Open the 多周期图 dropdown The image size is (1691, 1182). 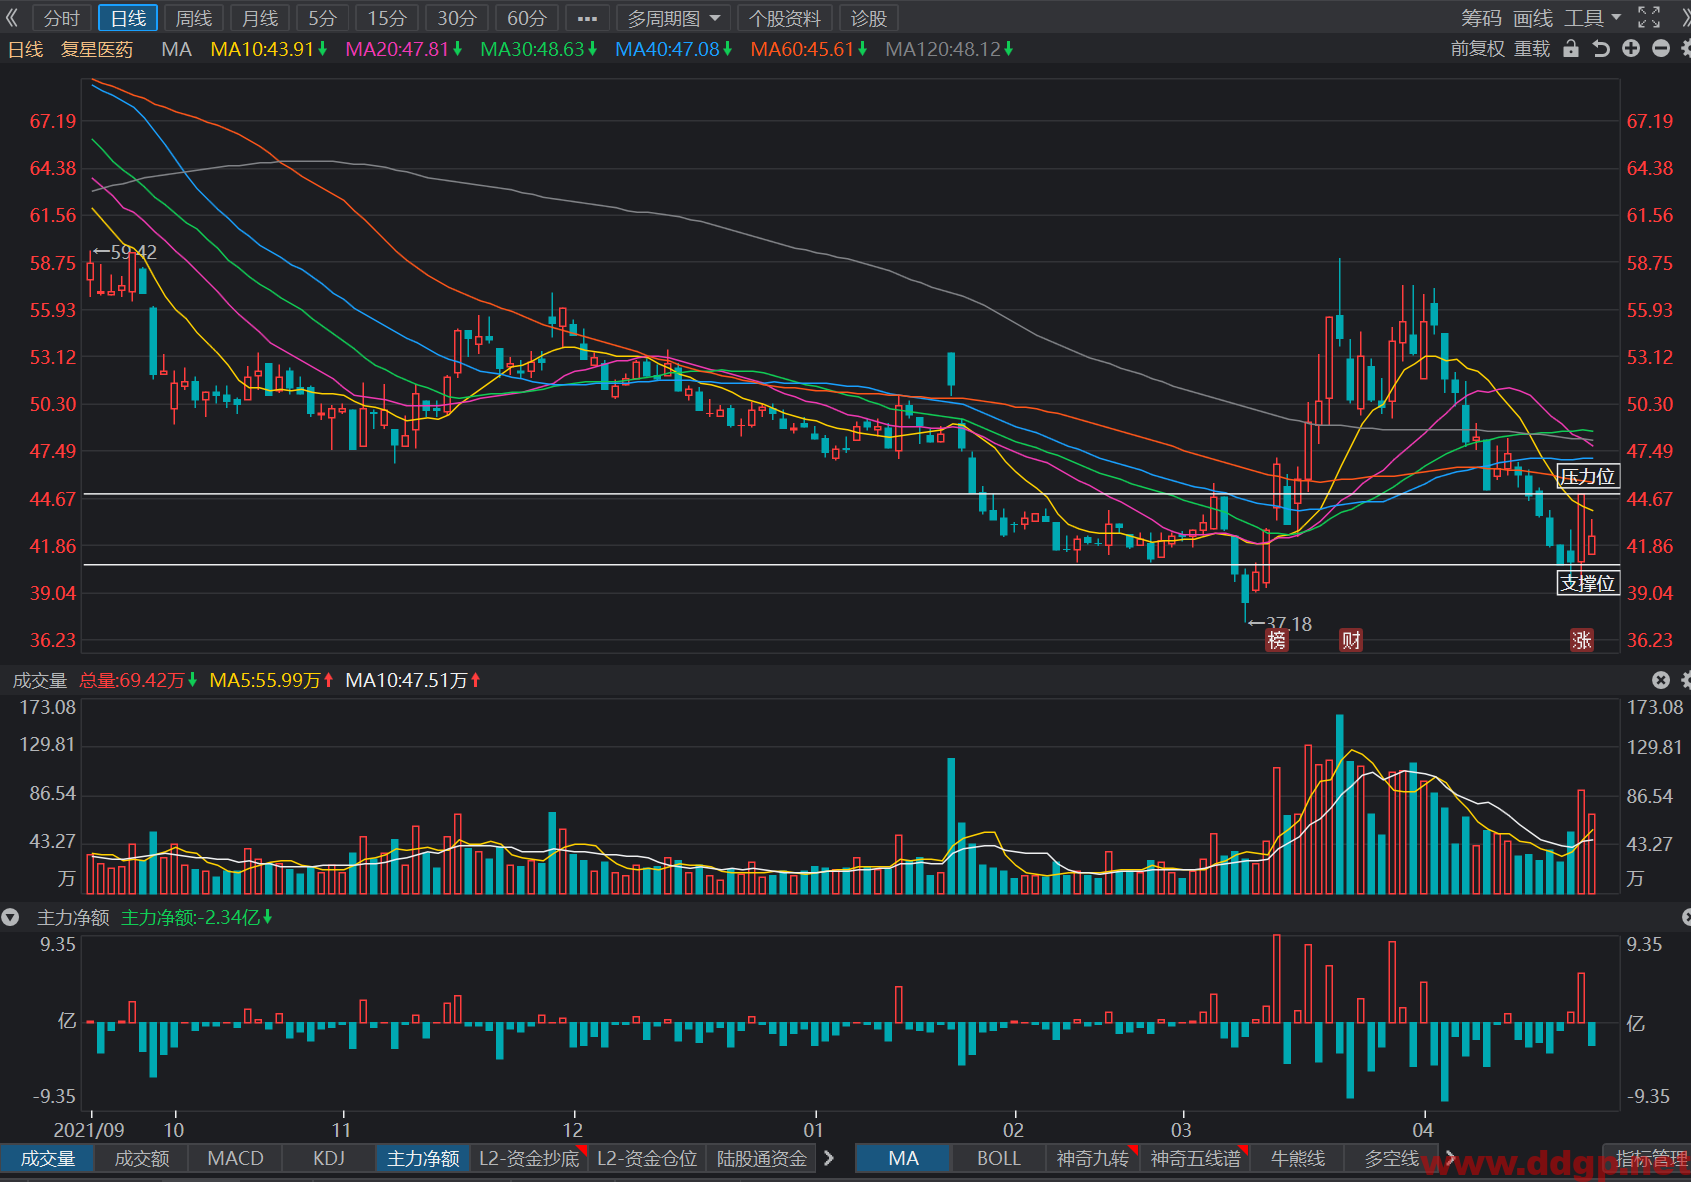point(674,18)
